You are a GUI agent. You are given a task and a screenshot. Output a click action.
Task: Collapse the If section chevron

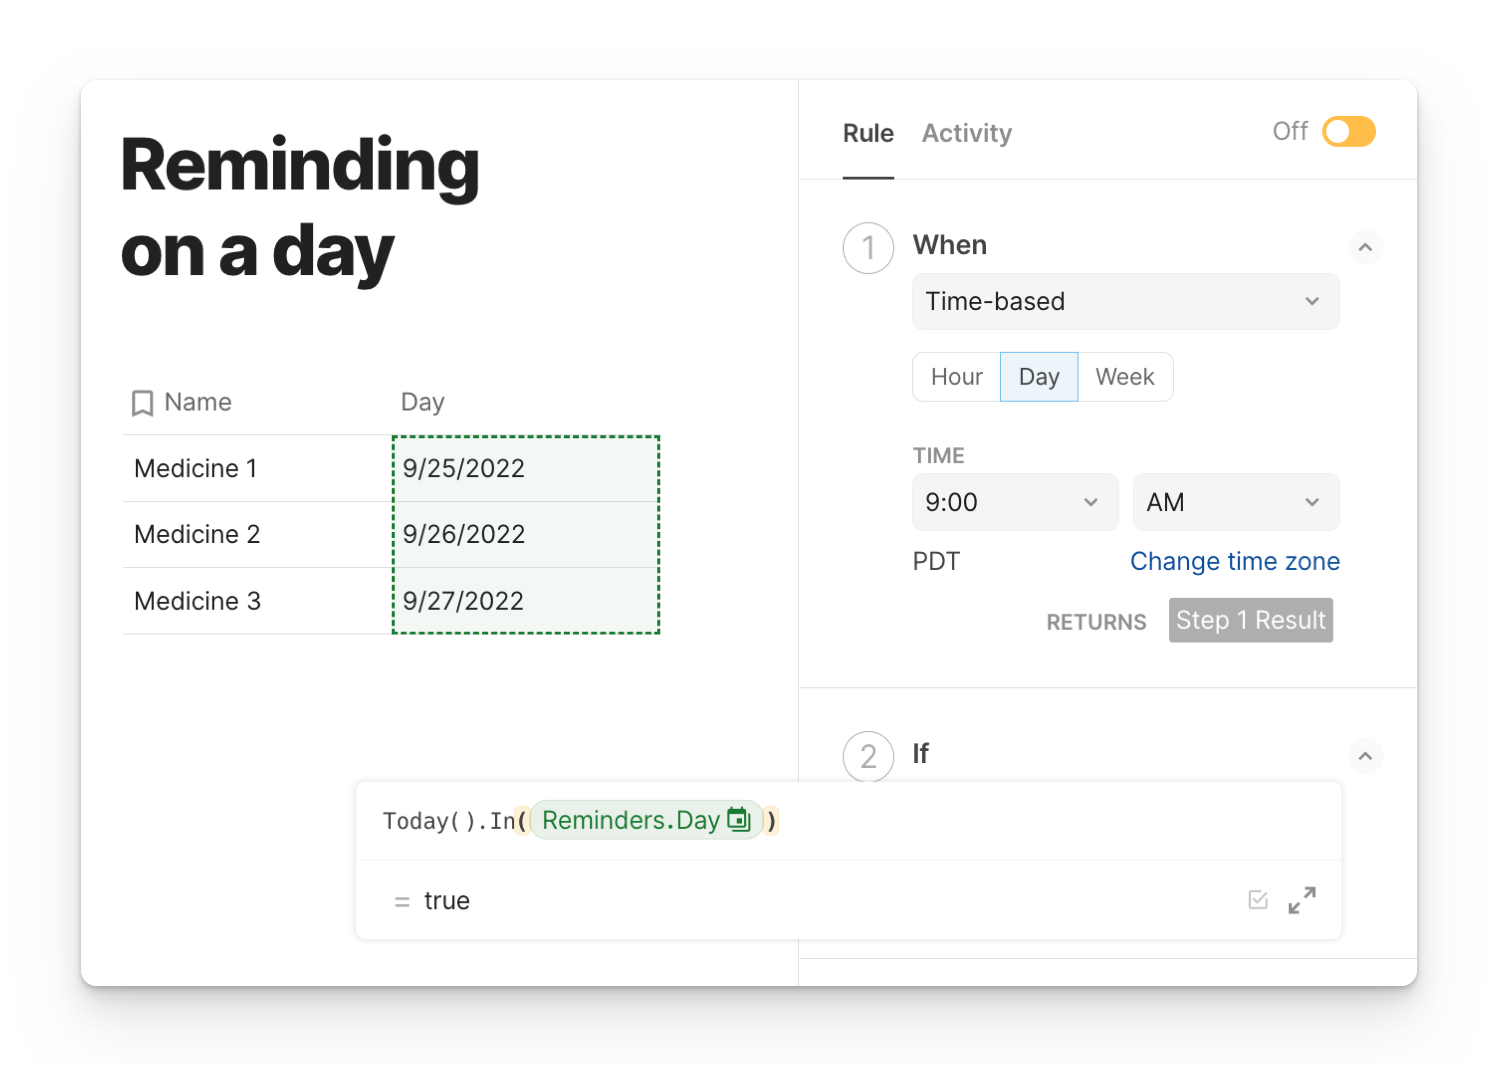[x=1365, y=756]
